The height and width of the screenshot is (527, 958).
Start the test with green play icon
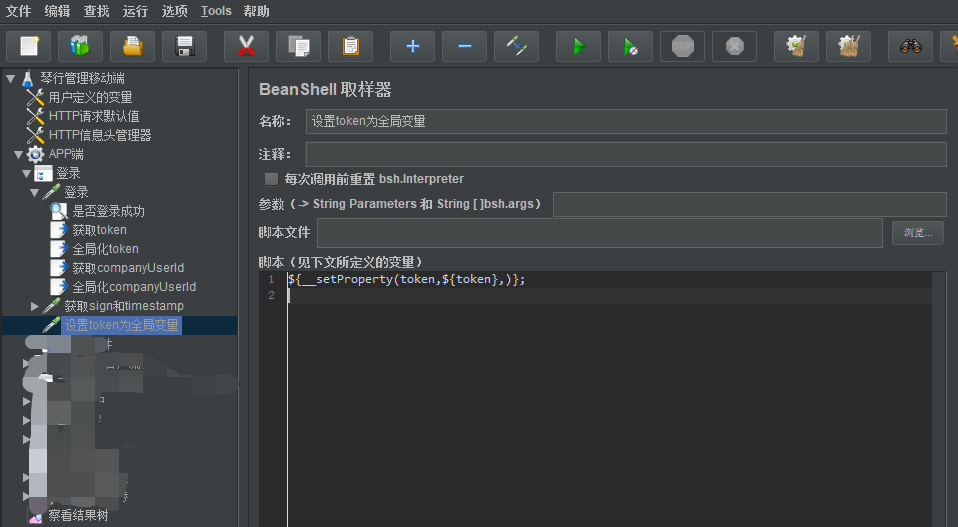(579, 46)
